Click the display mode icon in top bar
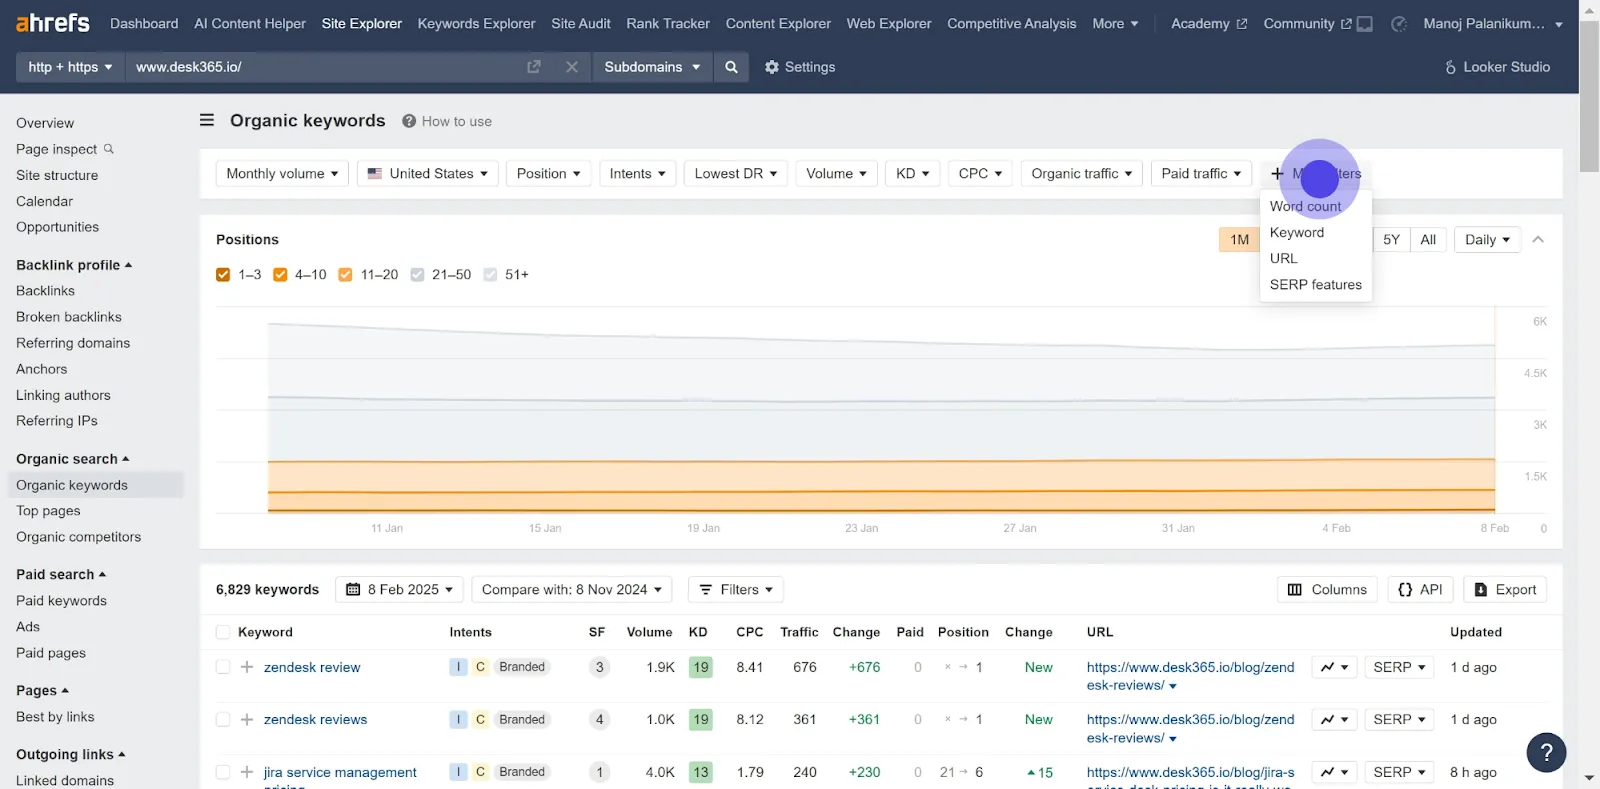 1365,24
